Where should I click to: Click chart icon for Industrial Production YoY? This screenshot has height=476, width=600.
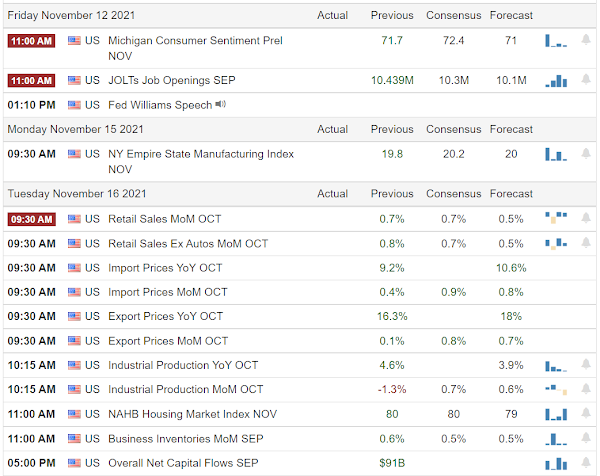[x=555, y=366]
